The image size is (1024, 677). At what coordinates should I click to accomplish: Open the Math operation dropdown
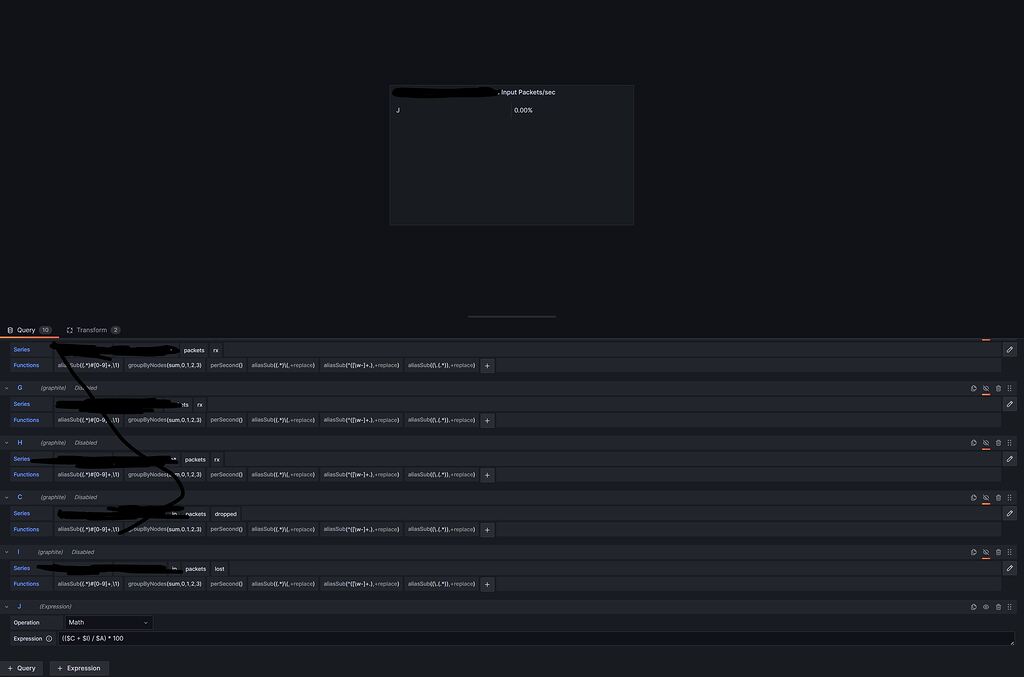(x=107, y=621)
